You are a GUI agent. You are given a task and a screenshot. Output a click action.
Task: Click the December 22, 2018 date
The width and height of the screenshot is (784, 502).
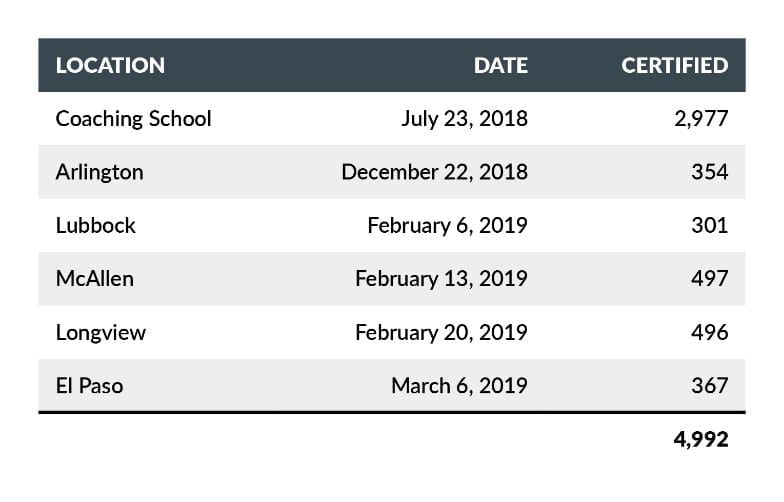tap(434, 172)
